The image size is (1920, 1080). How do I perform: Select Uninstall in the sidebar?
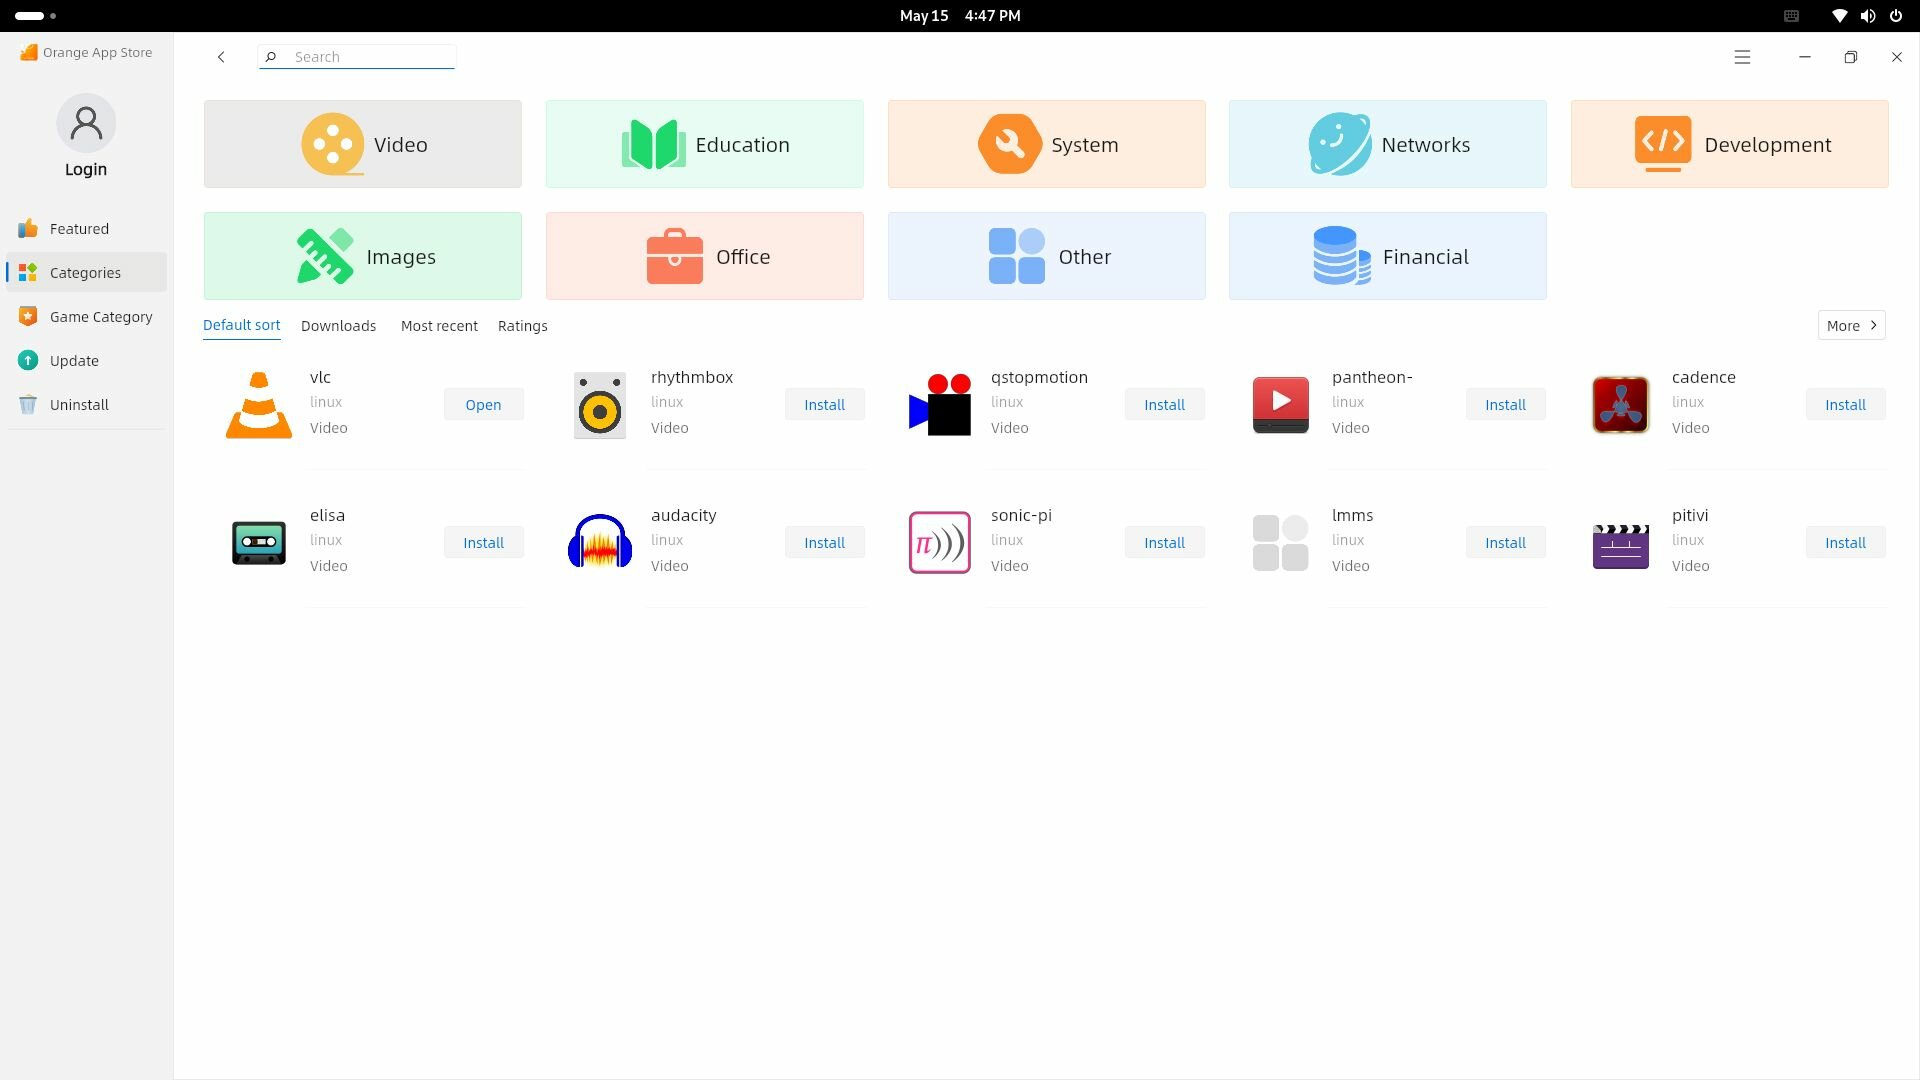tap(86, 404)
